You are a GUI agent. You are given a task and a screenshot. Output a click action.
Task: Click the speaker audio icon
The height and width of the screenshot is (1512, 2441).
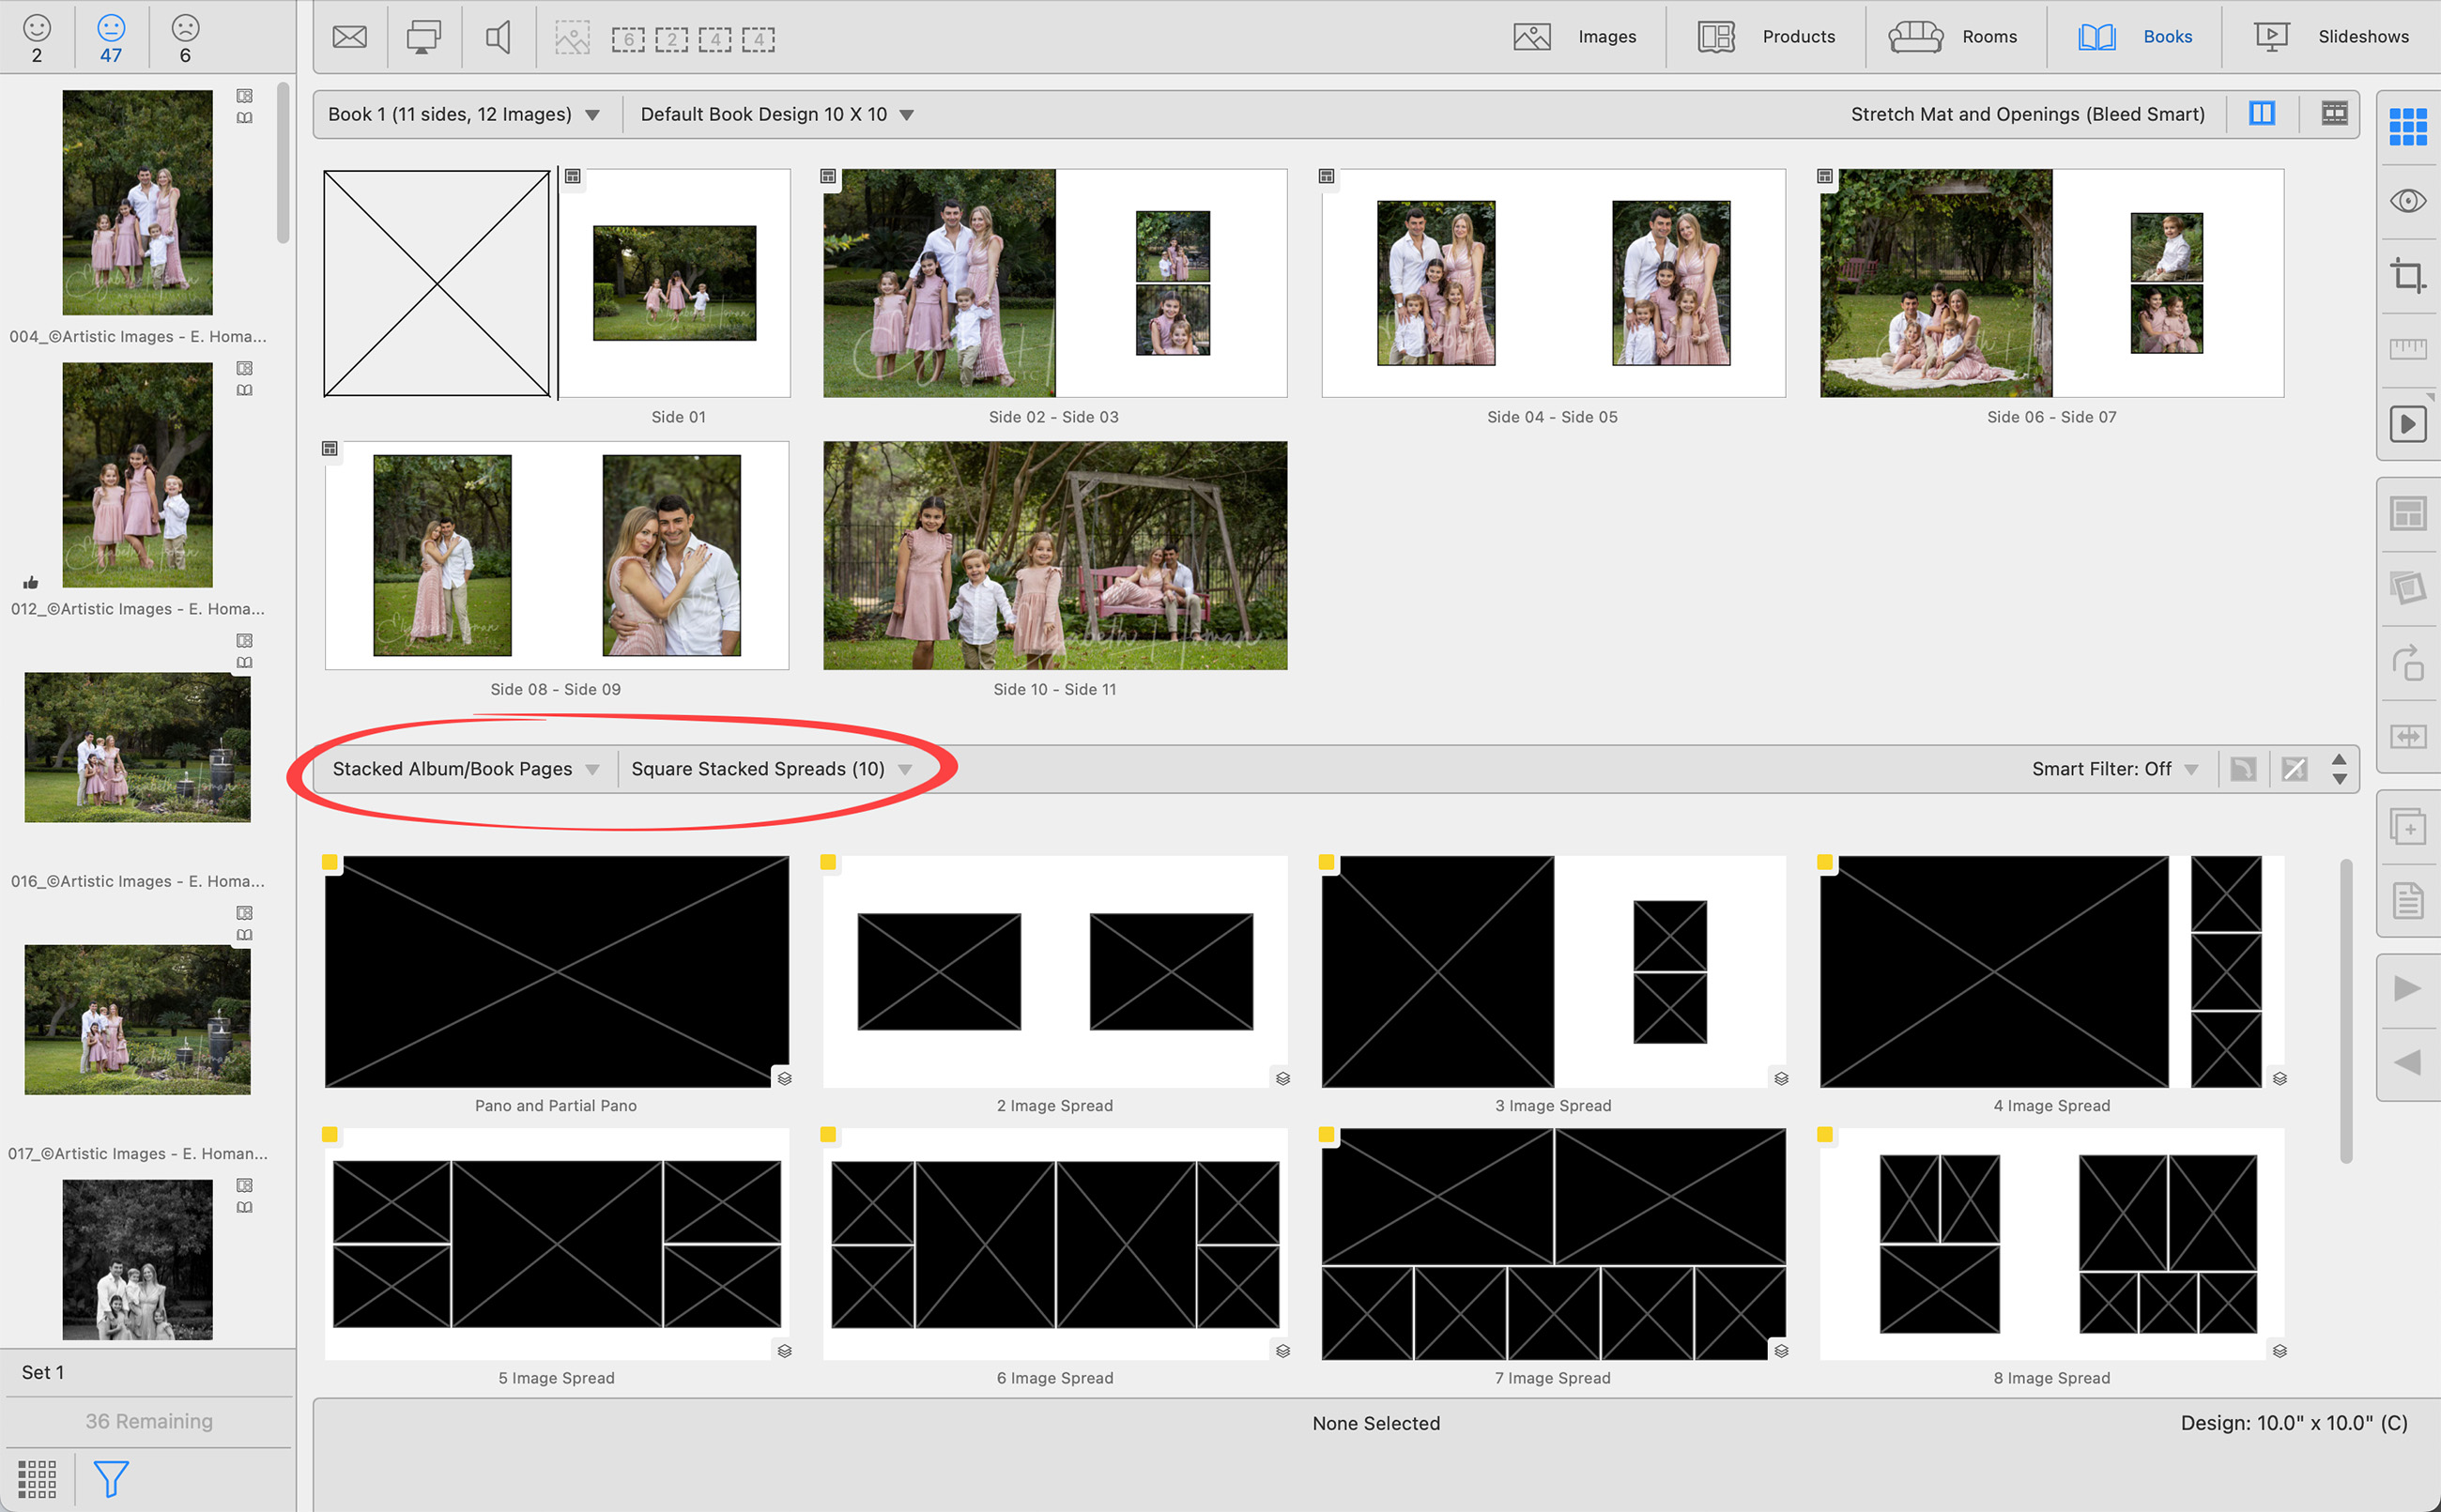[498, 38]
